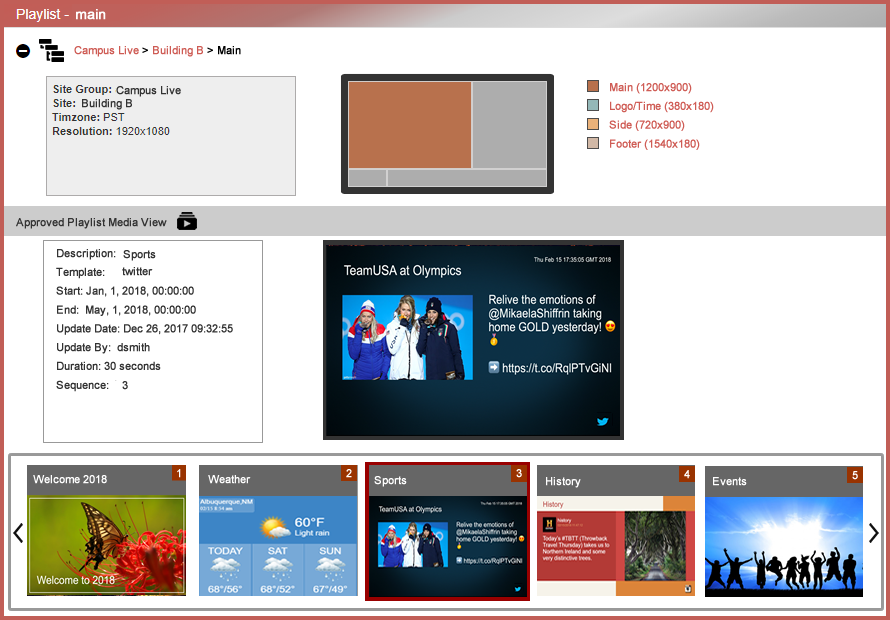Advance playlist carousel with right arrow
The image size is (890, 620).
click(874, 533)
